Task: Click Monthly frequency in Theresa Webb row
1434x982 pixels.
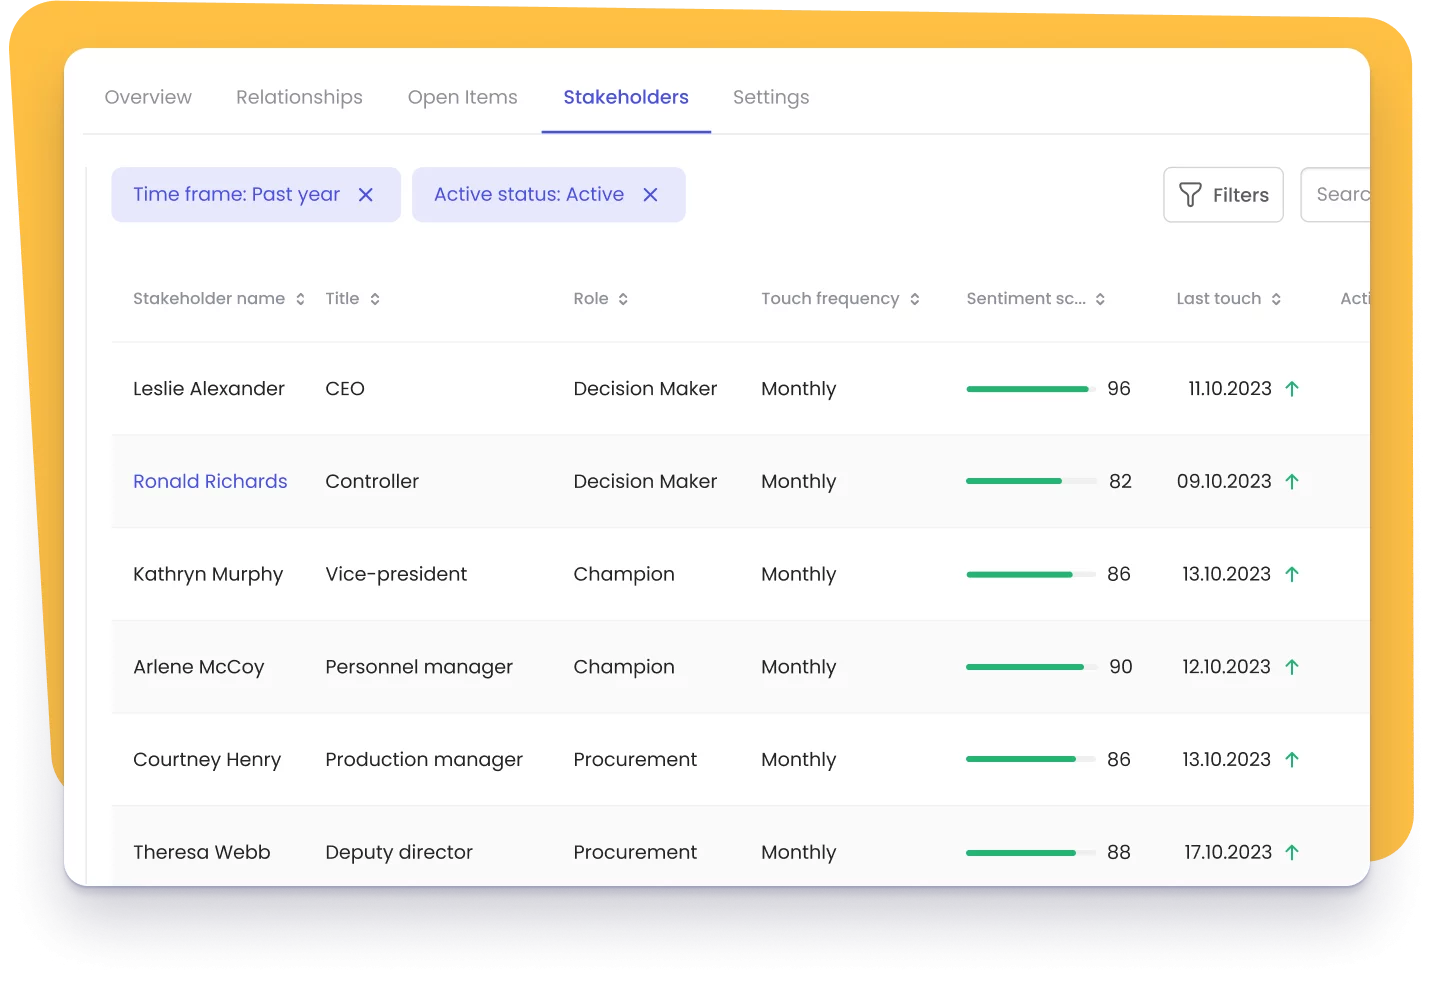Action: coord(798,852)
